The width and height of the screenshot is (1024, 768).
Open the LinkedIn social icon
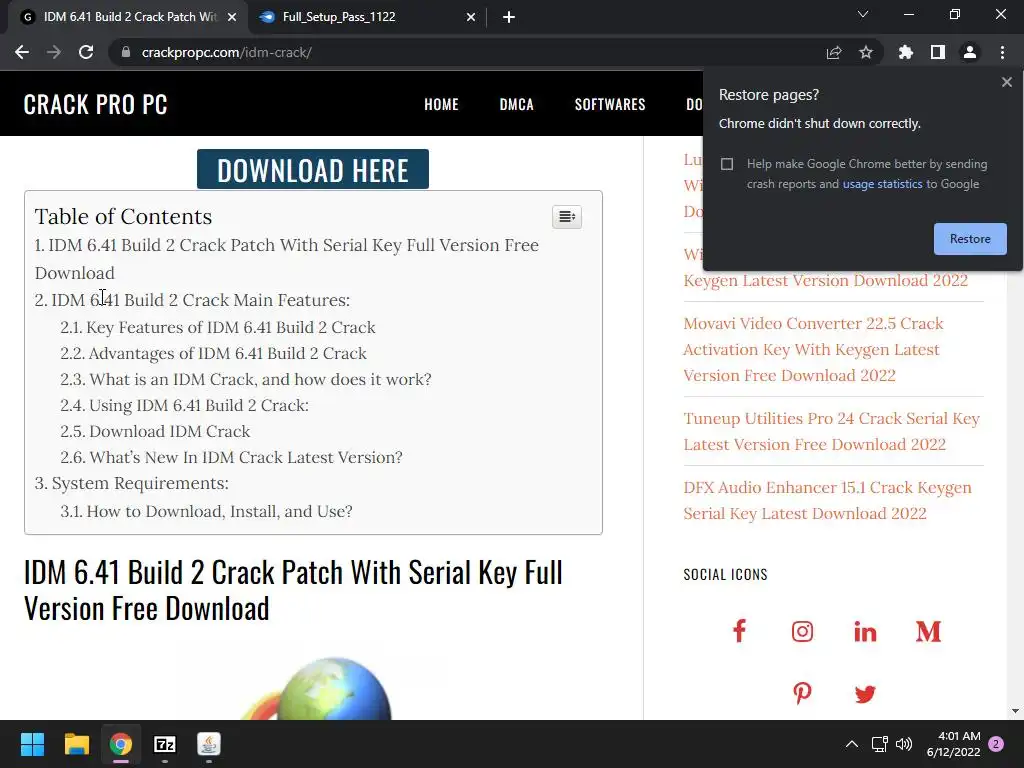865,631
